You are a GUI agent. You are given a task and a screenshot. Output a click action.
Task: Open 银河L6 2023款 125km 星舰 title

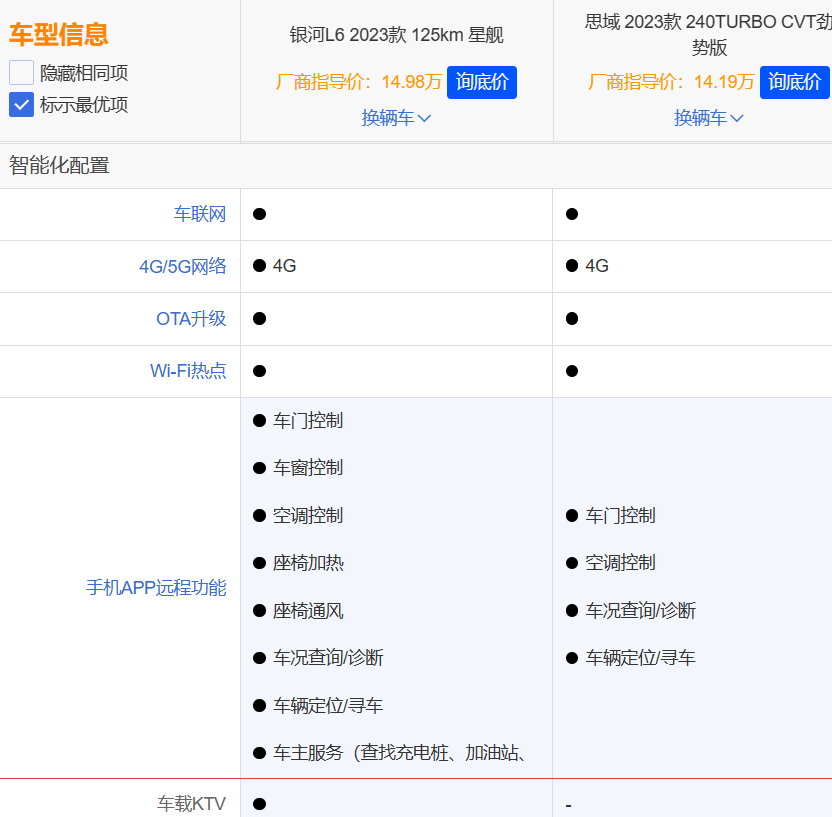(396, 36)
